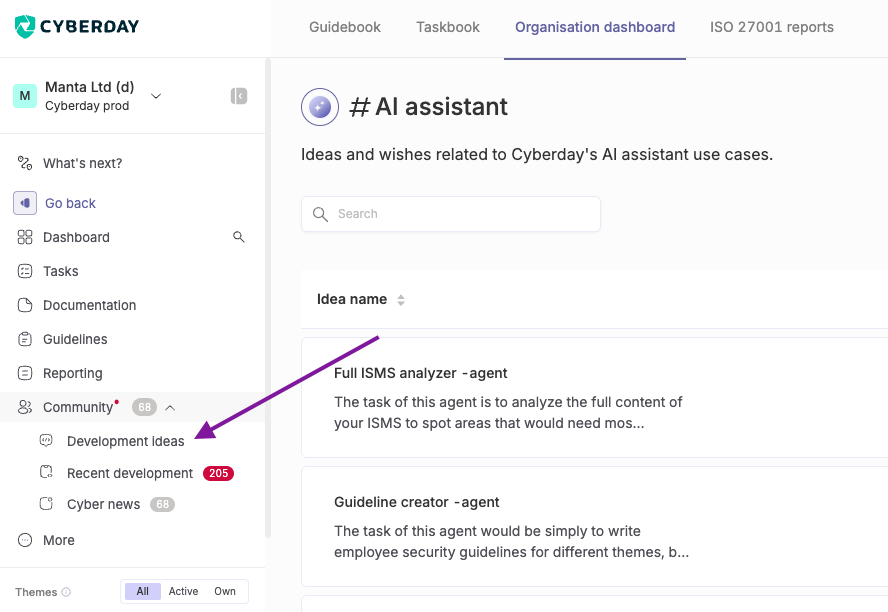Click the sidebar vertical scrollbar
Image resolution: width=888 pixels, height=612 pixels.
(x=268, y=298)
